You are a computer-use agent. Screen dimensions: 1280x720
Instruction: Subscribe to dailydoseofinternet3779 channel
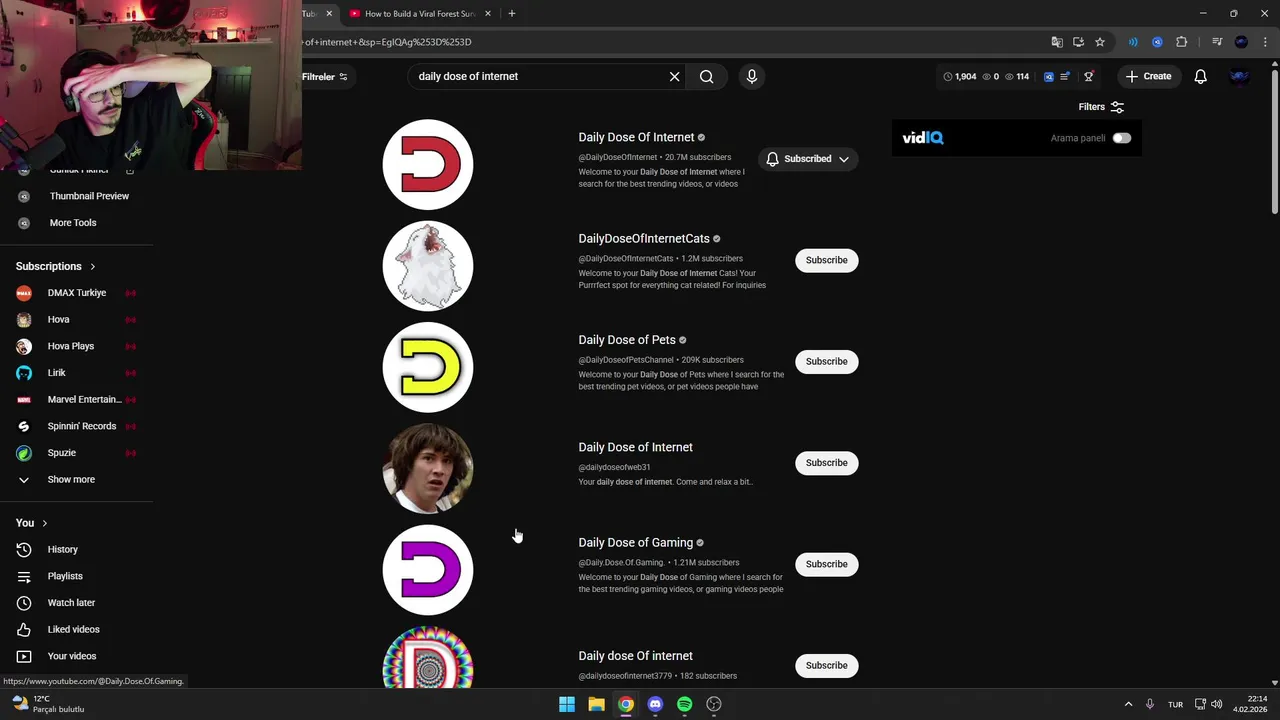pos(826,665)
